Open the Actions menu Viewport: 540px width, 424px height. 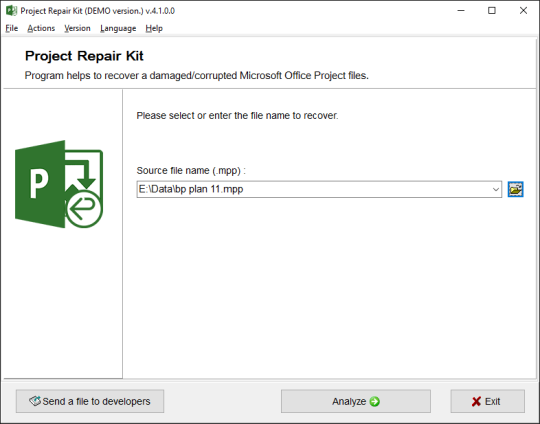click(x=41, y=28)
